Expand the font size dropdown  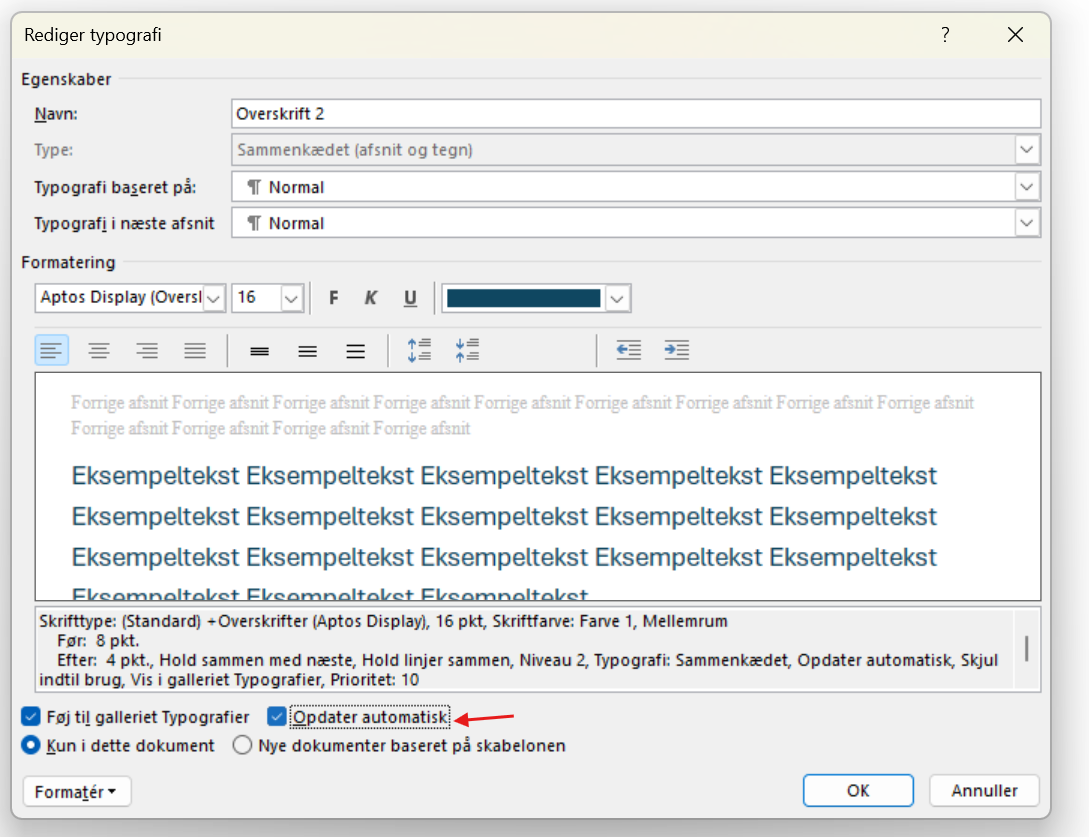click(292, 298)
